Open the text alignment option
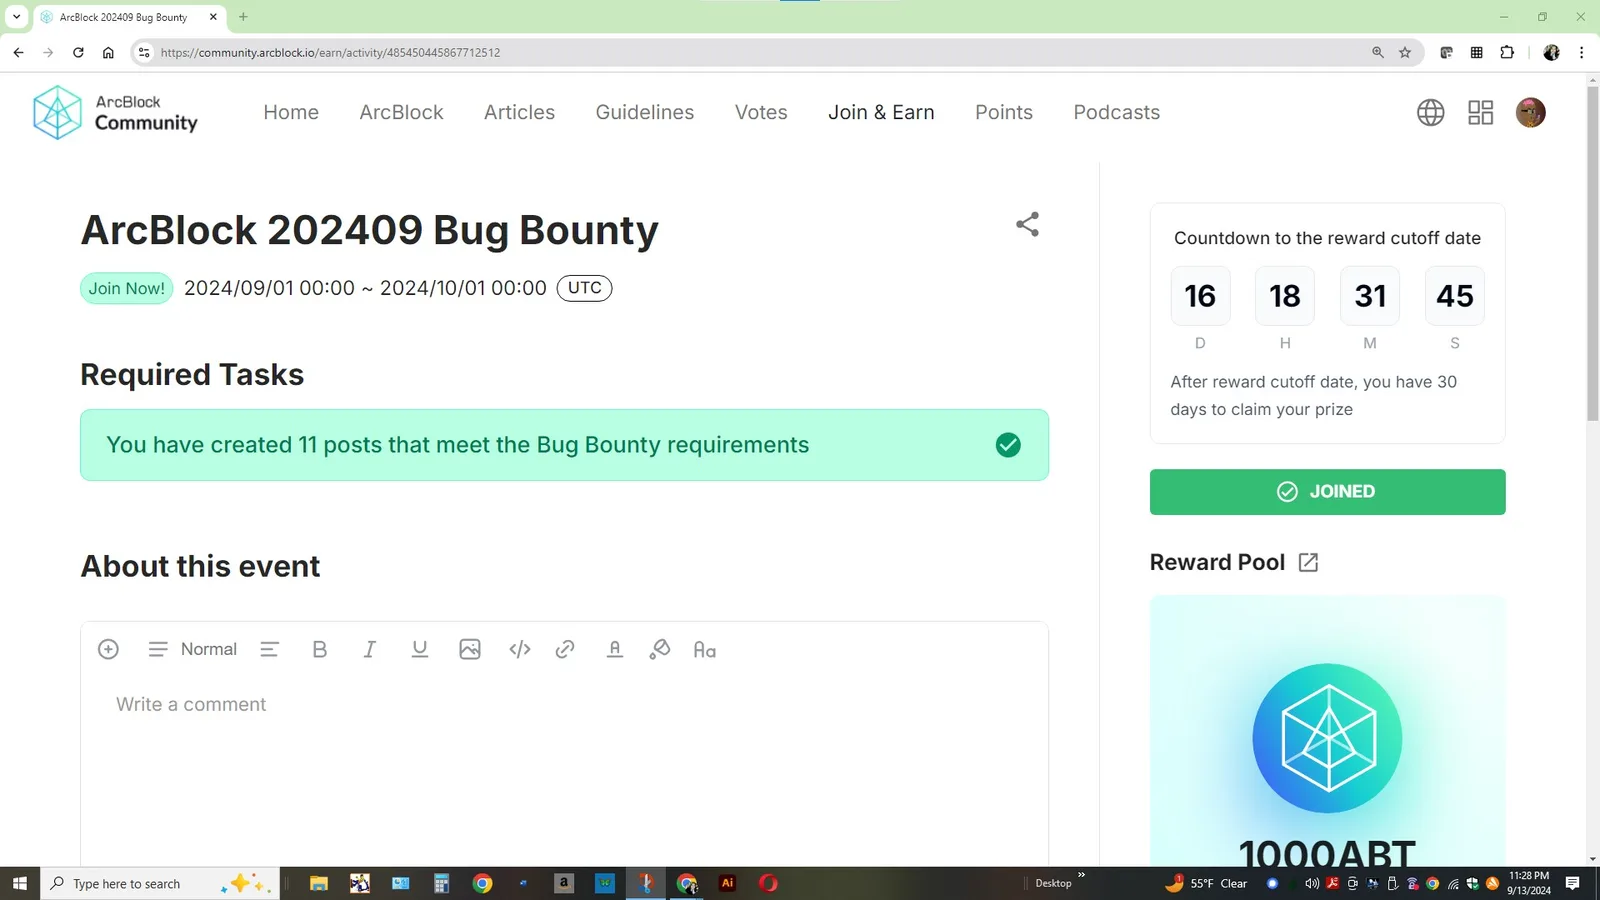 [269, 649]
